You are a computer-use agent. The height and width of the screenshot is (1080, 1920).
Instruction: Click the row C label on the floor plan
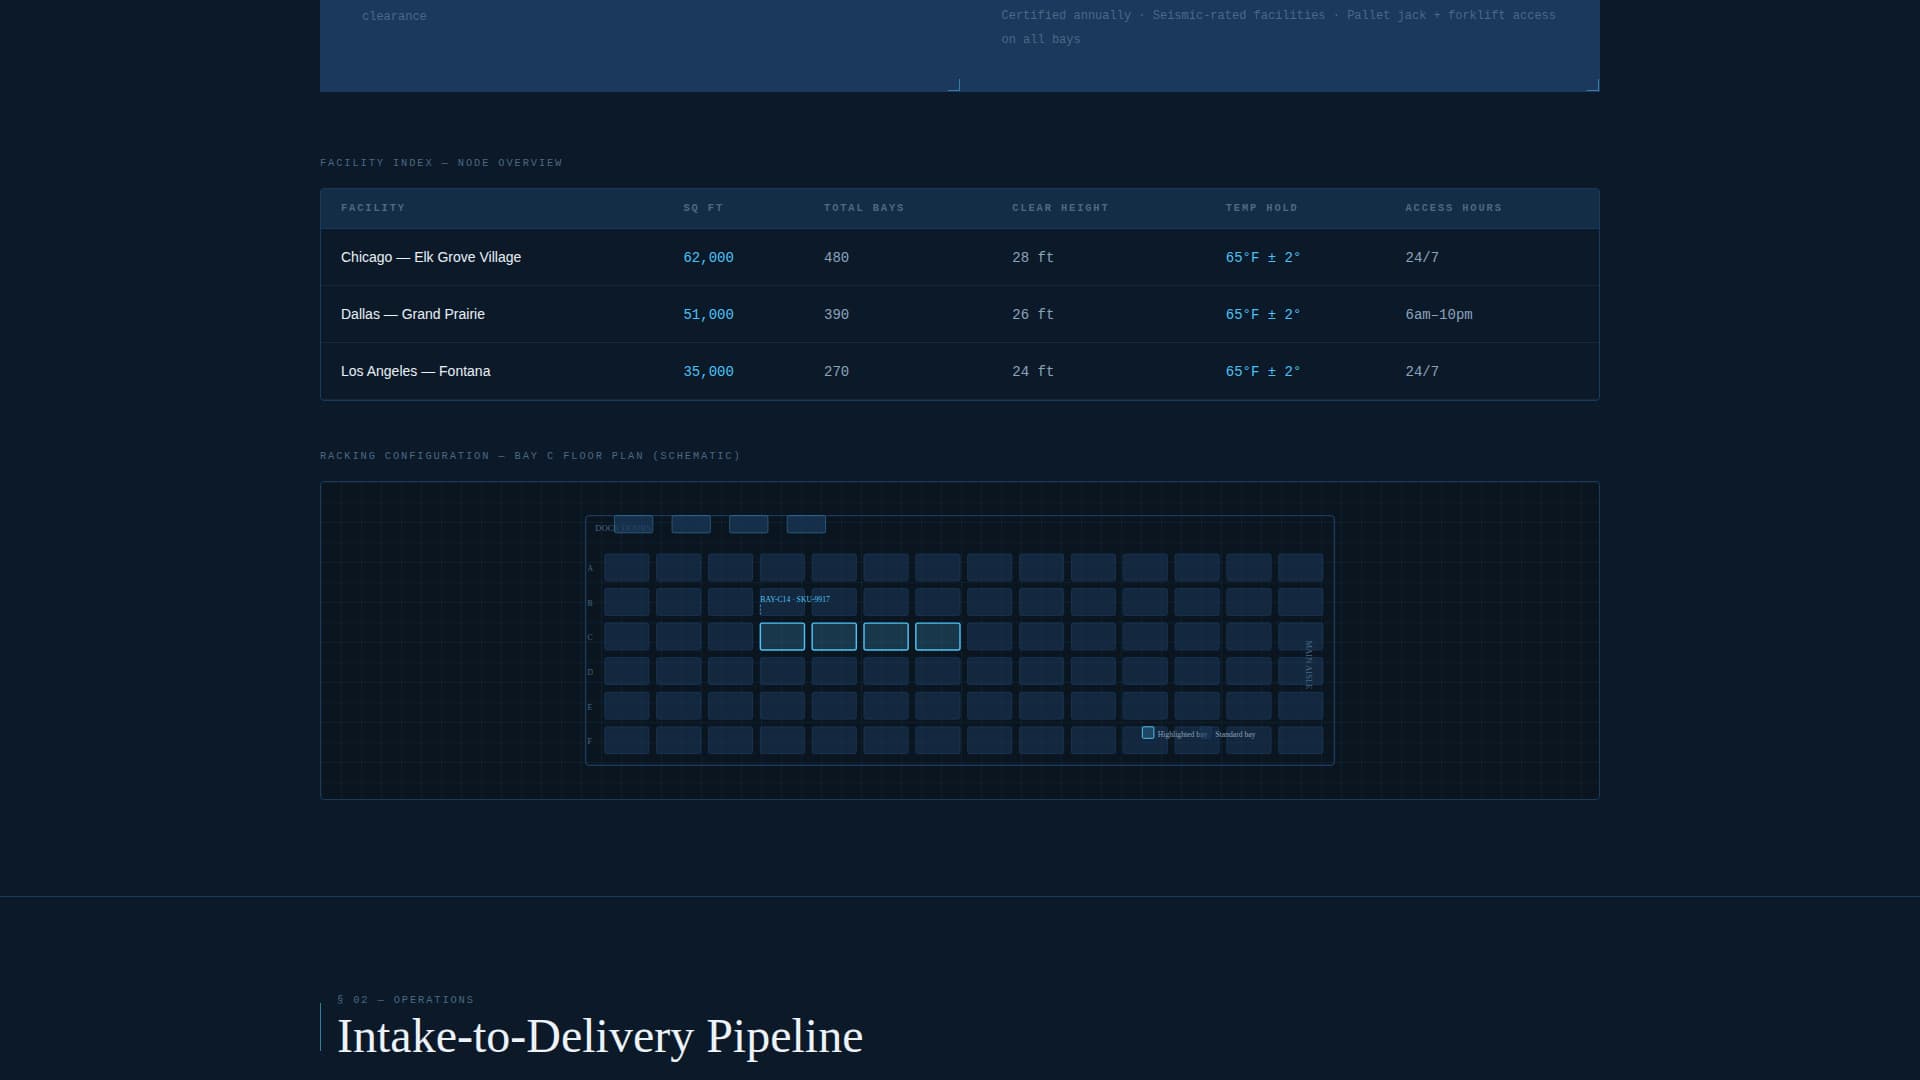pyautogui.click(x=590, y=637)
